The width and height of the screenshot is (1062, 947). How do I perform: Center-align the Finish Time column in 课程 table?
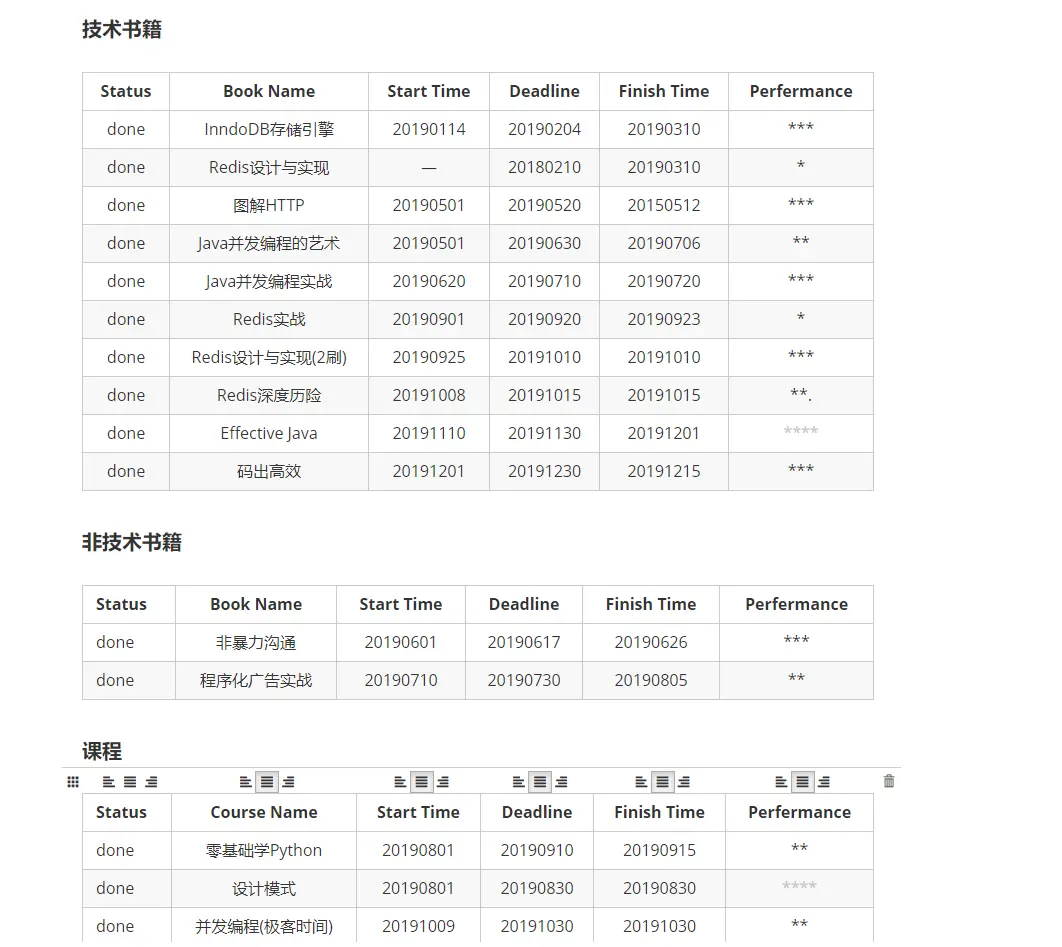(x=662, y=782)
